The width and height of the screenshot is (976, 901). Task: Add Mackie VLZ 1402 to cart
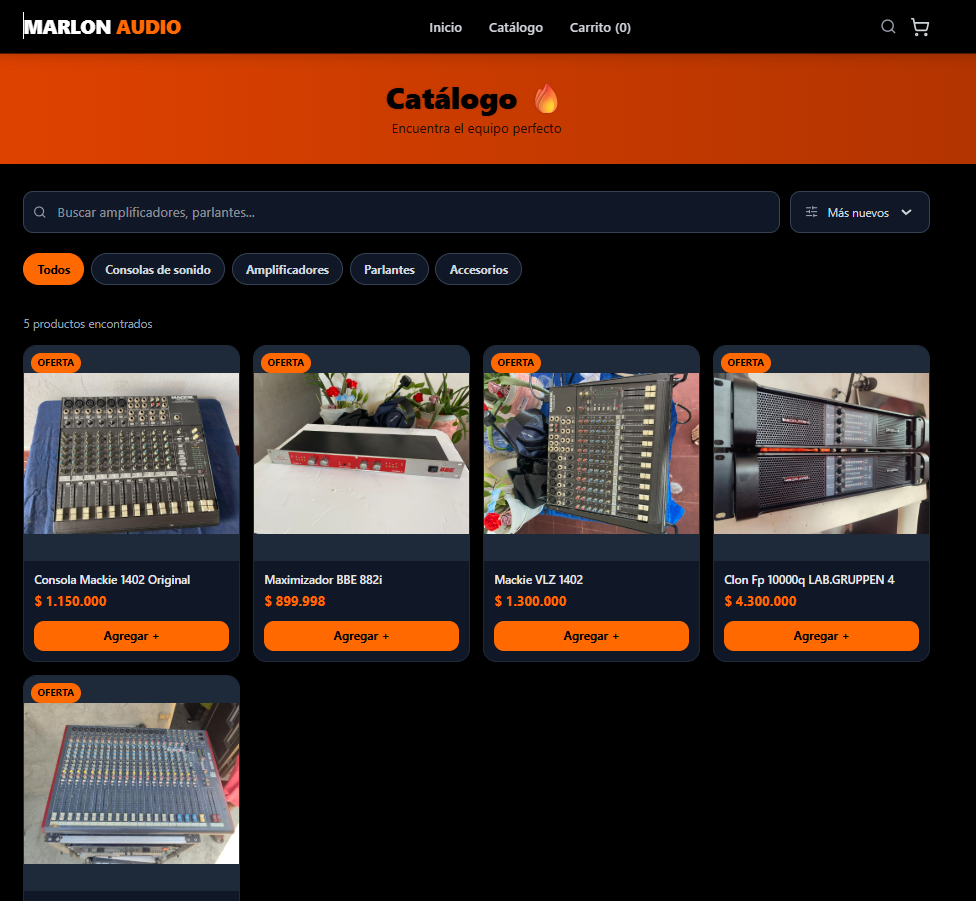point(591,636)
